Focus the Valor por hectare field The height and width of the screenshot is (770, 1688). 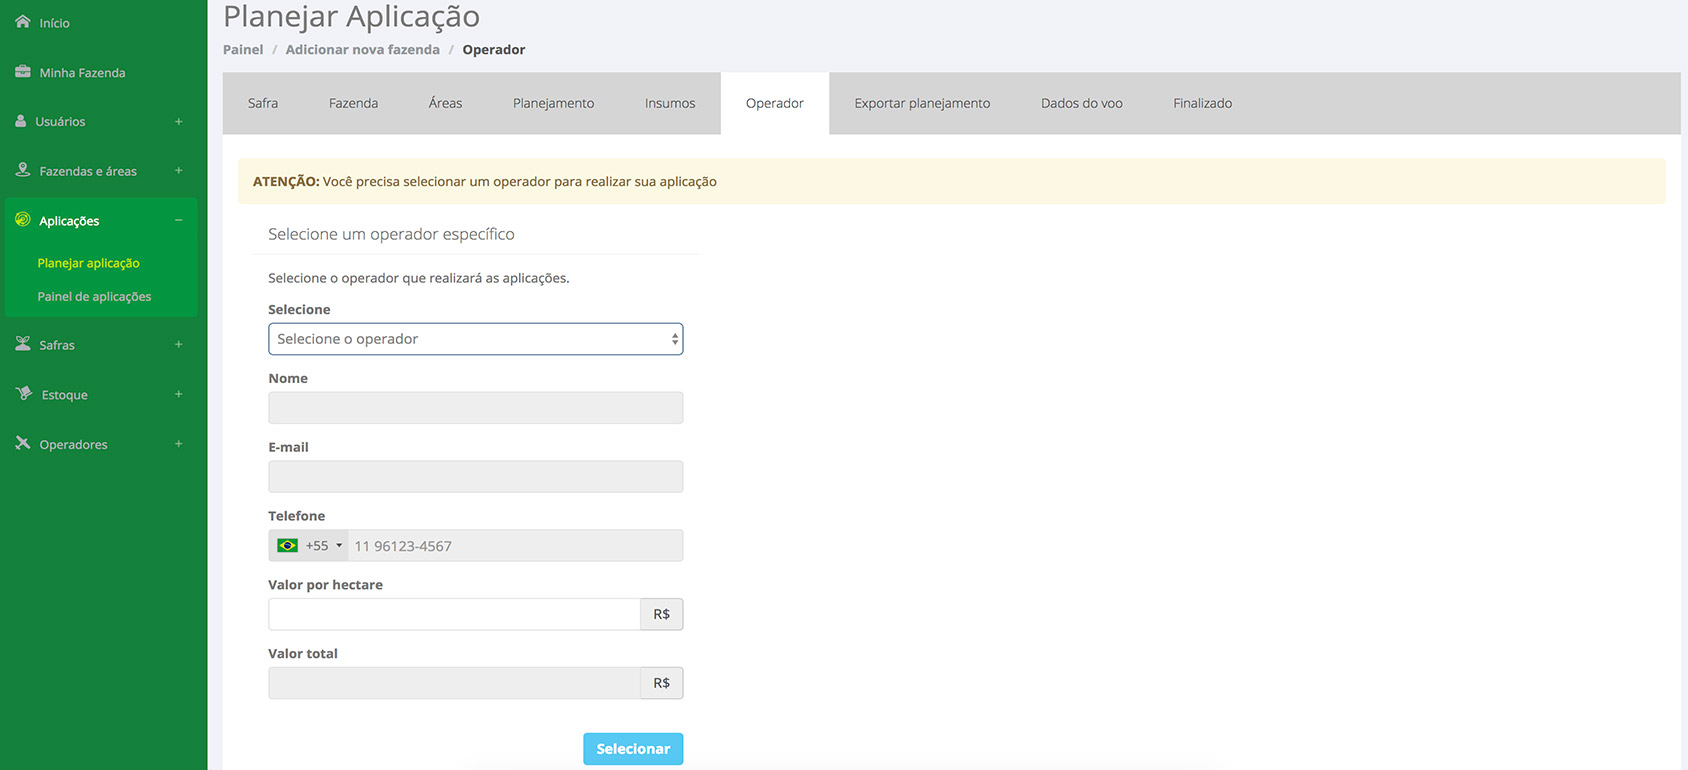[x=454, y=614]
